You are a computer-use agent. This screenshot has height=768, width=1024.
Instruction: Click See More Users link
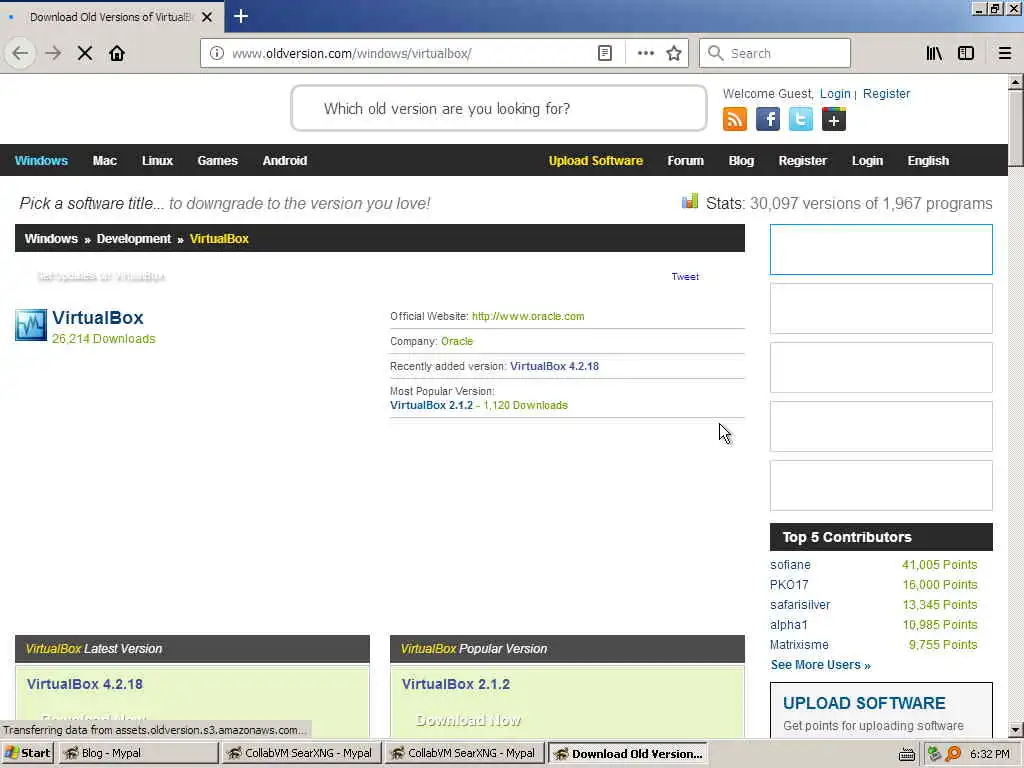(x=820, y=665)
